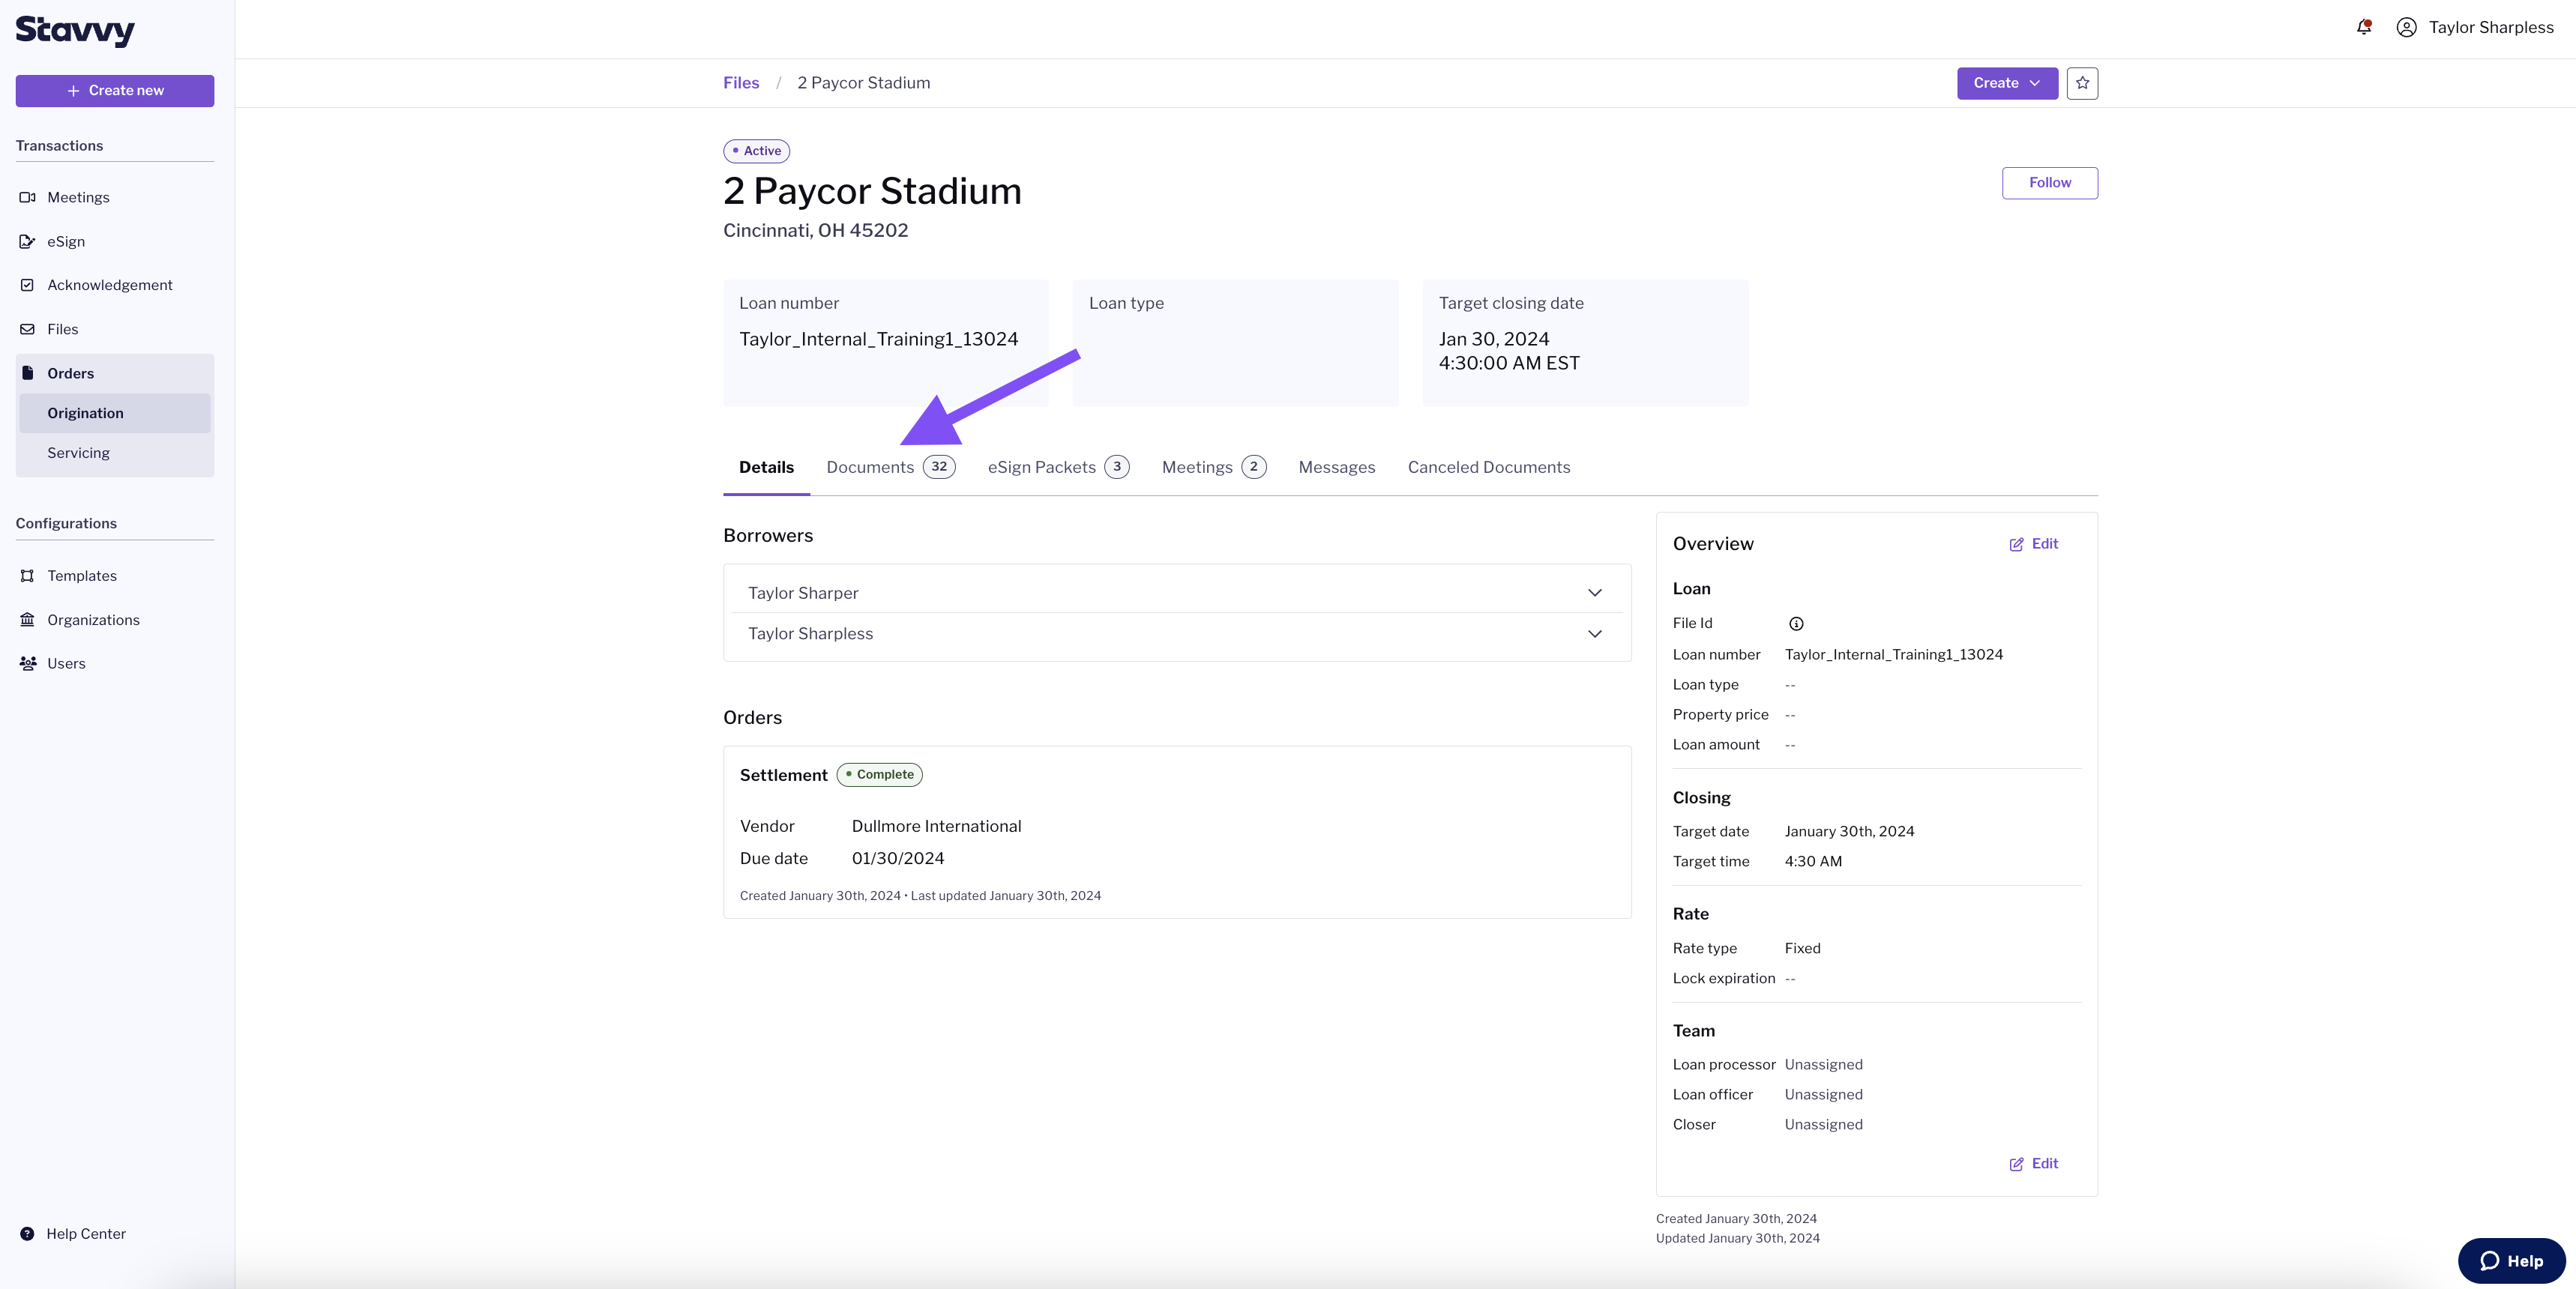The image size is (2576, 1289).
Task: Open the notifications bell
Action: pos(2364,27)
